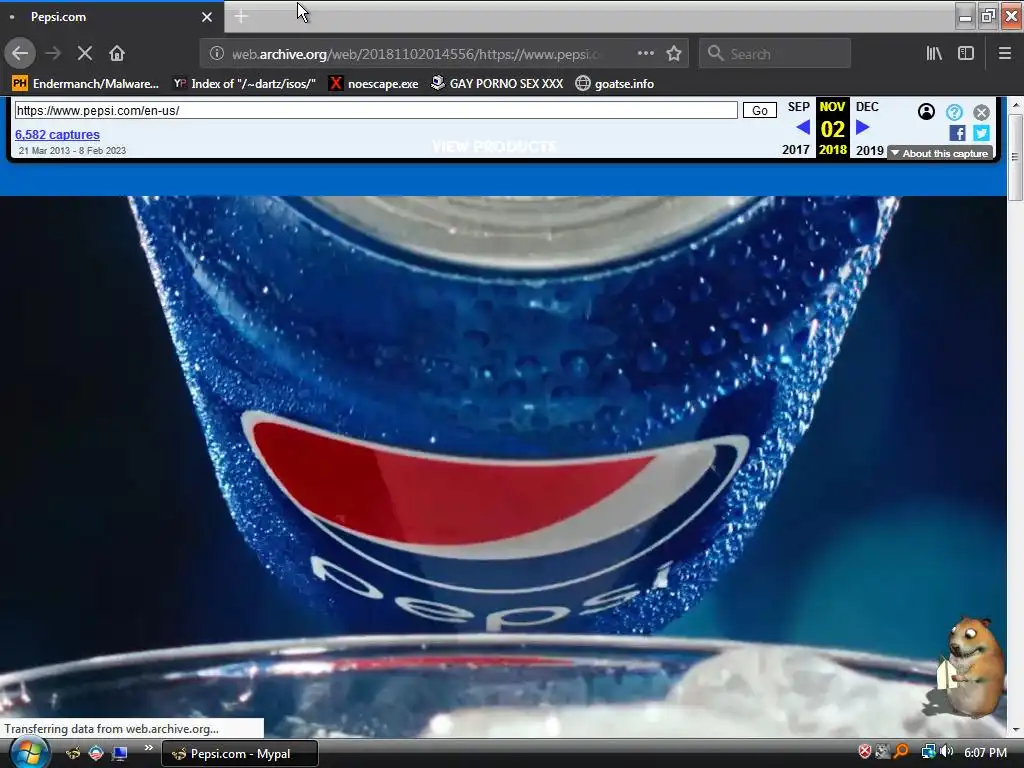1024x768 pixels.
Task: Expand the About this capture dropdown
Action: point(940,153)
